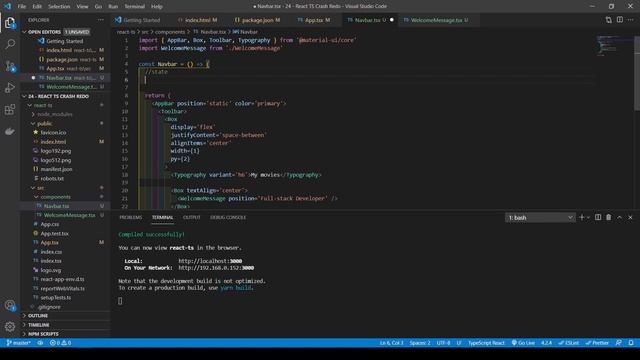Screen dimensions: 640x360
Task: Open errors and warnings counter
Action: 60,343
